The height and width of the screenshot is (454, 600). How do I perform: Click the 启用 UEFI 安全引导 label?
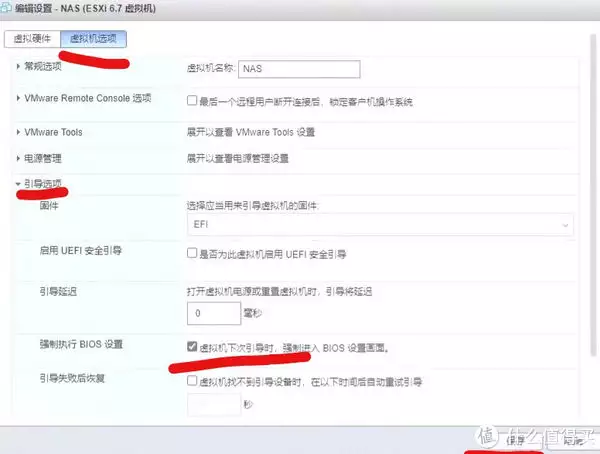[81, 251]
